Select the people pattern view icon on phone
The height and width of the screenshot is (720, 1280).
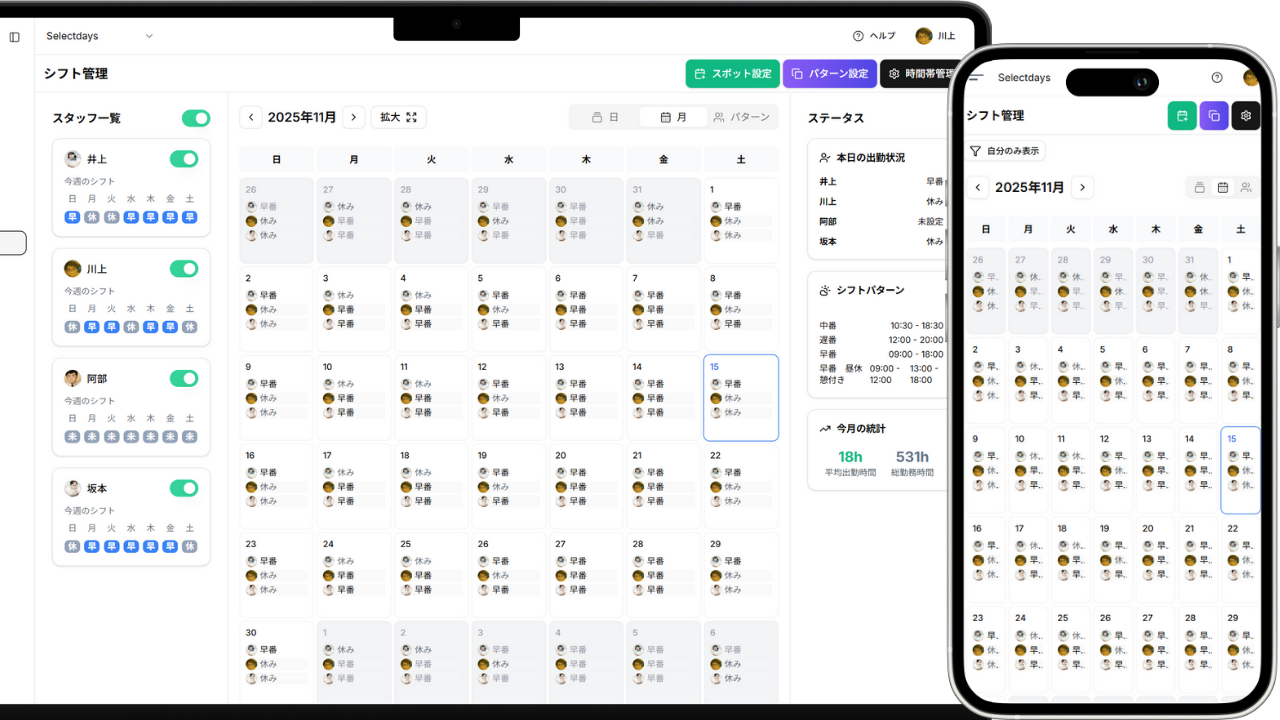click(1245, 187)
